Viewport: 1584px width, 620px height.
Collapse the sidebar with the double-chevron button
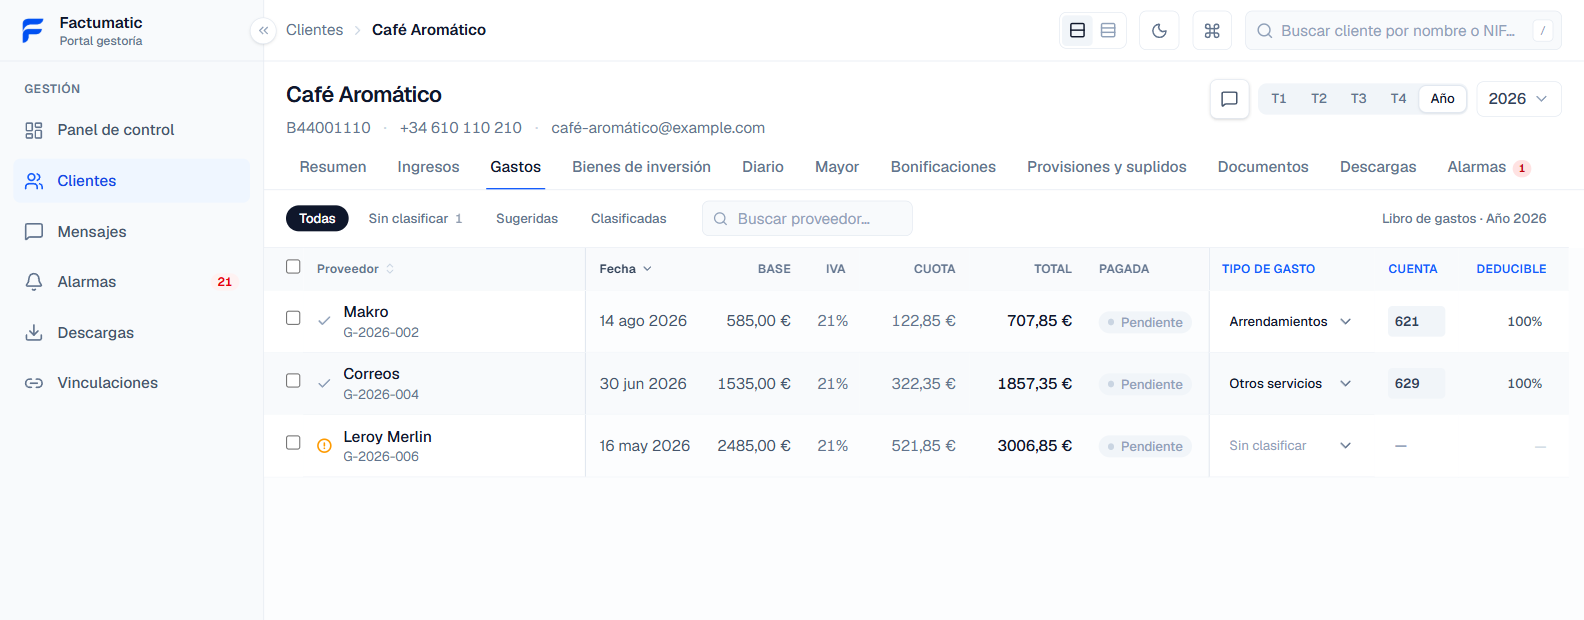[x=263, y=31]
